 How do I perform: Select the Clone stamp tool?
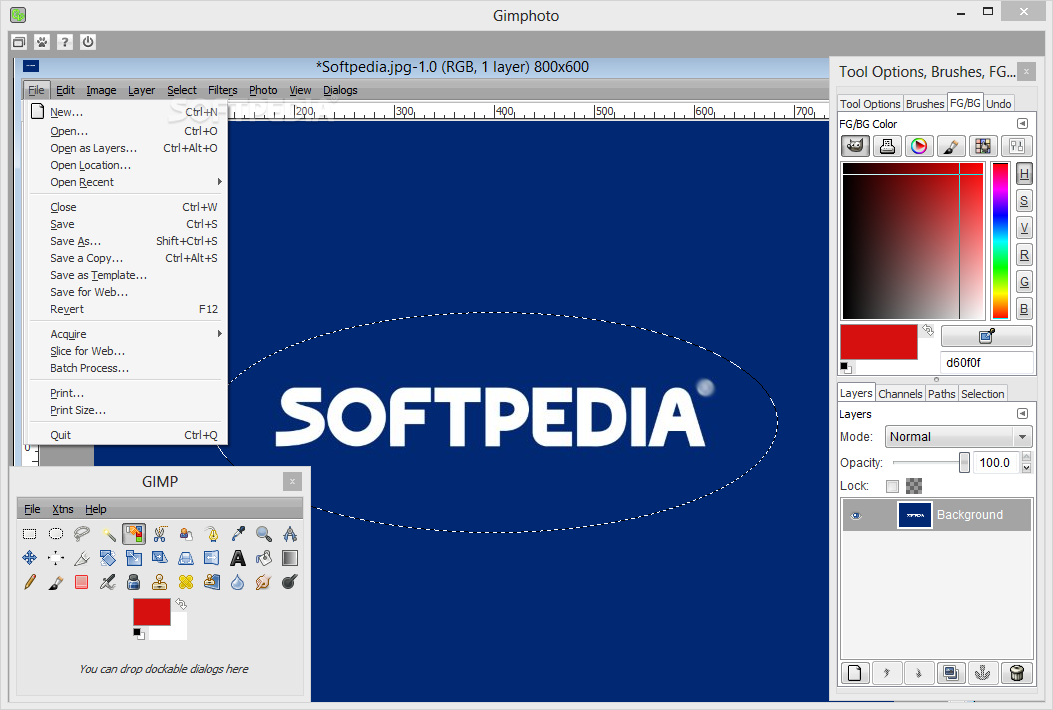click(160, 582)
